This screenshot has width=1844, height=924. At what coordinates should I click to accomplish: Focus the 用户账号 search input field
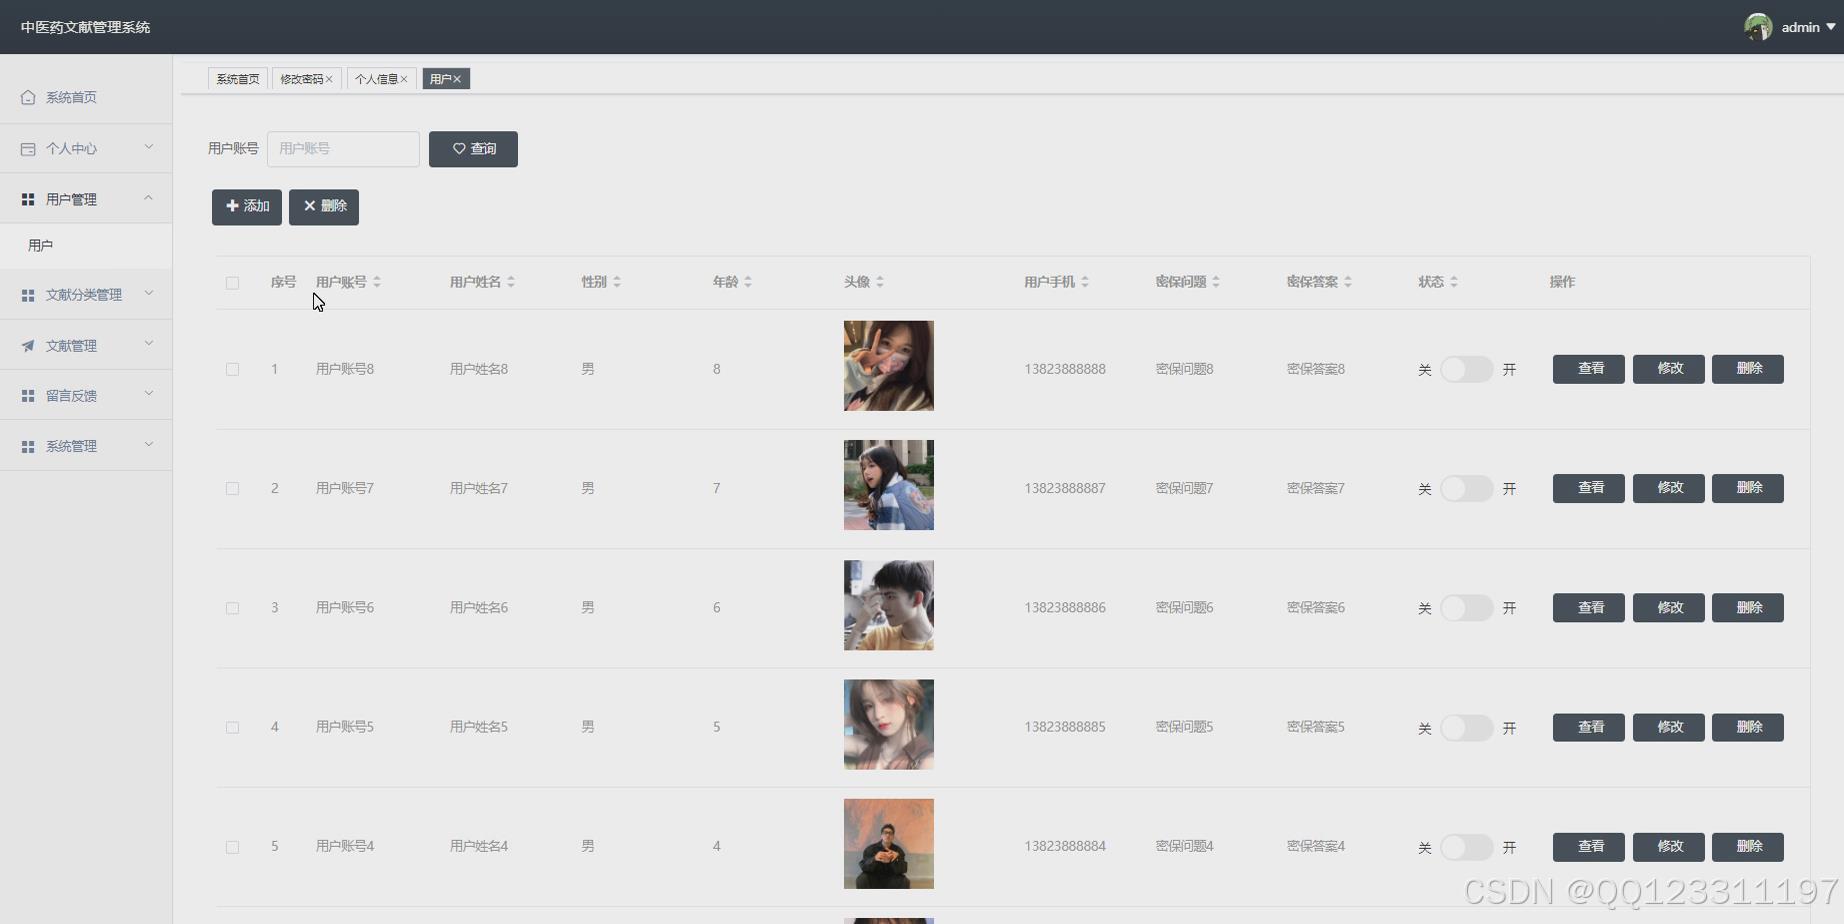click(343, 149)
